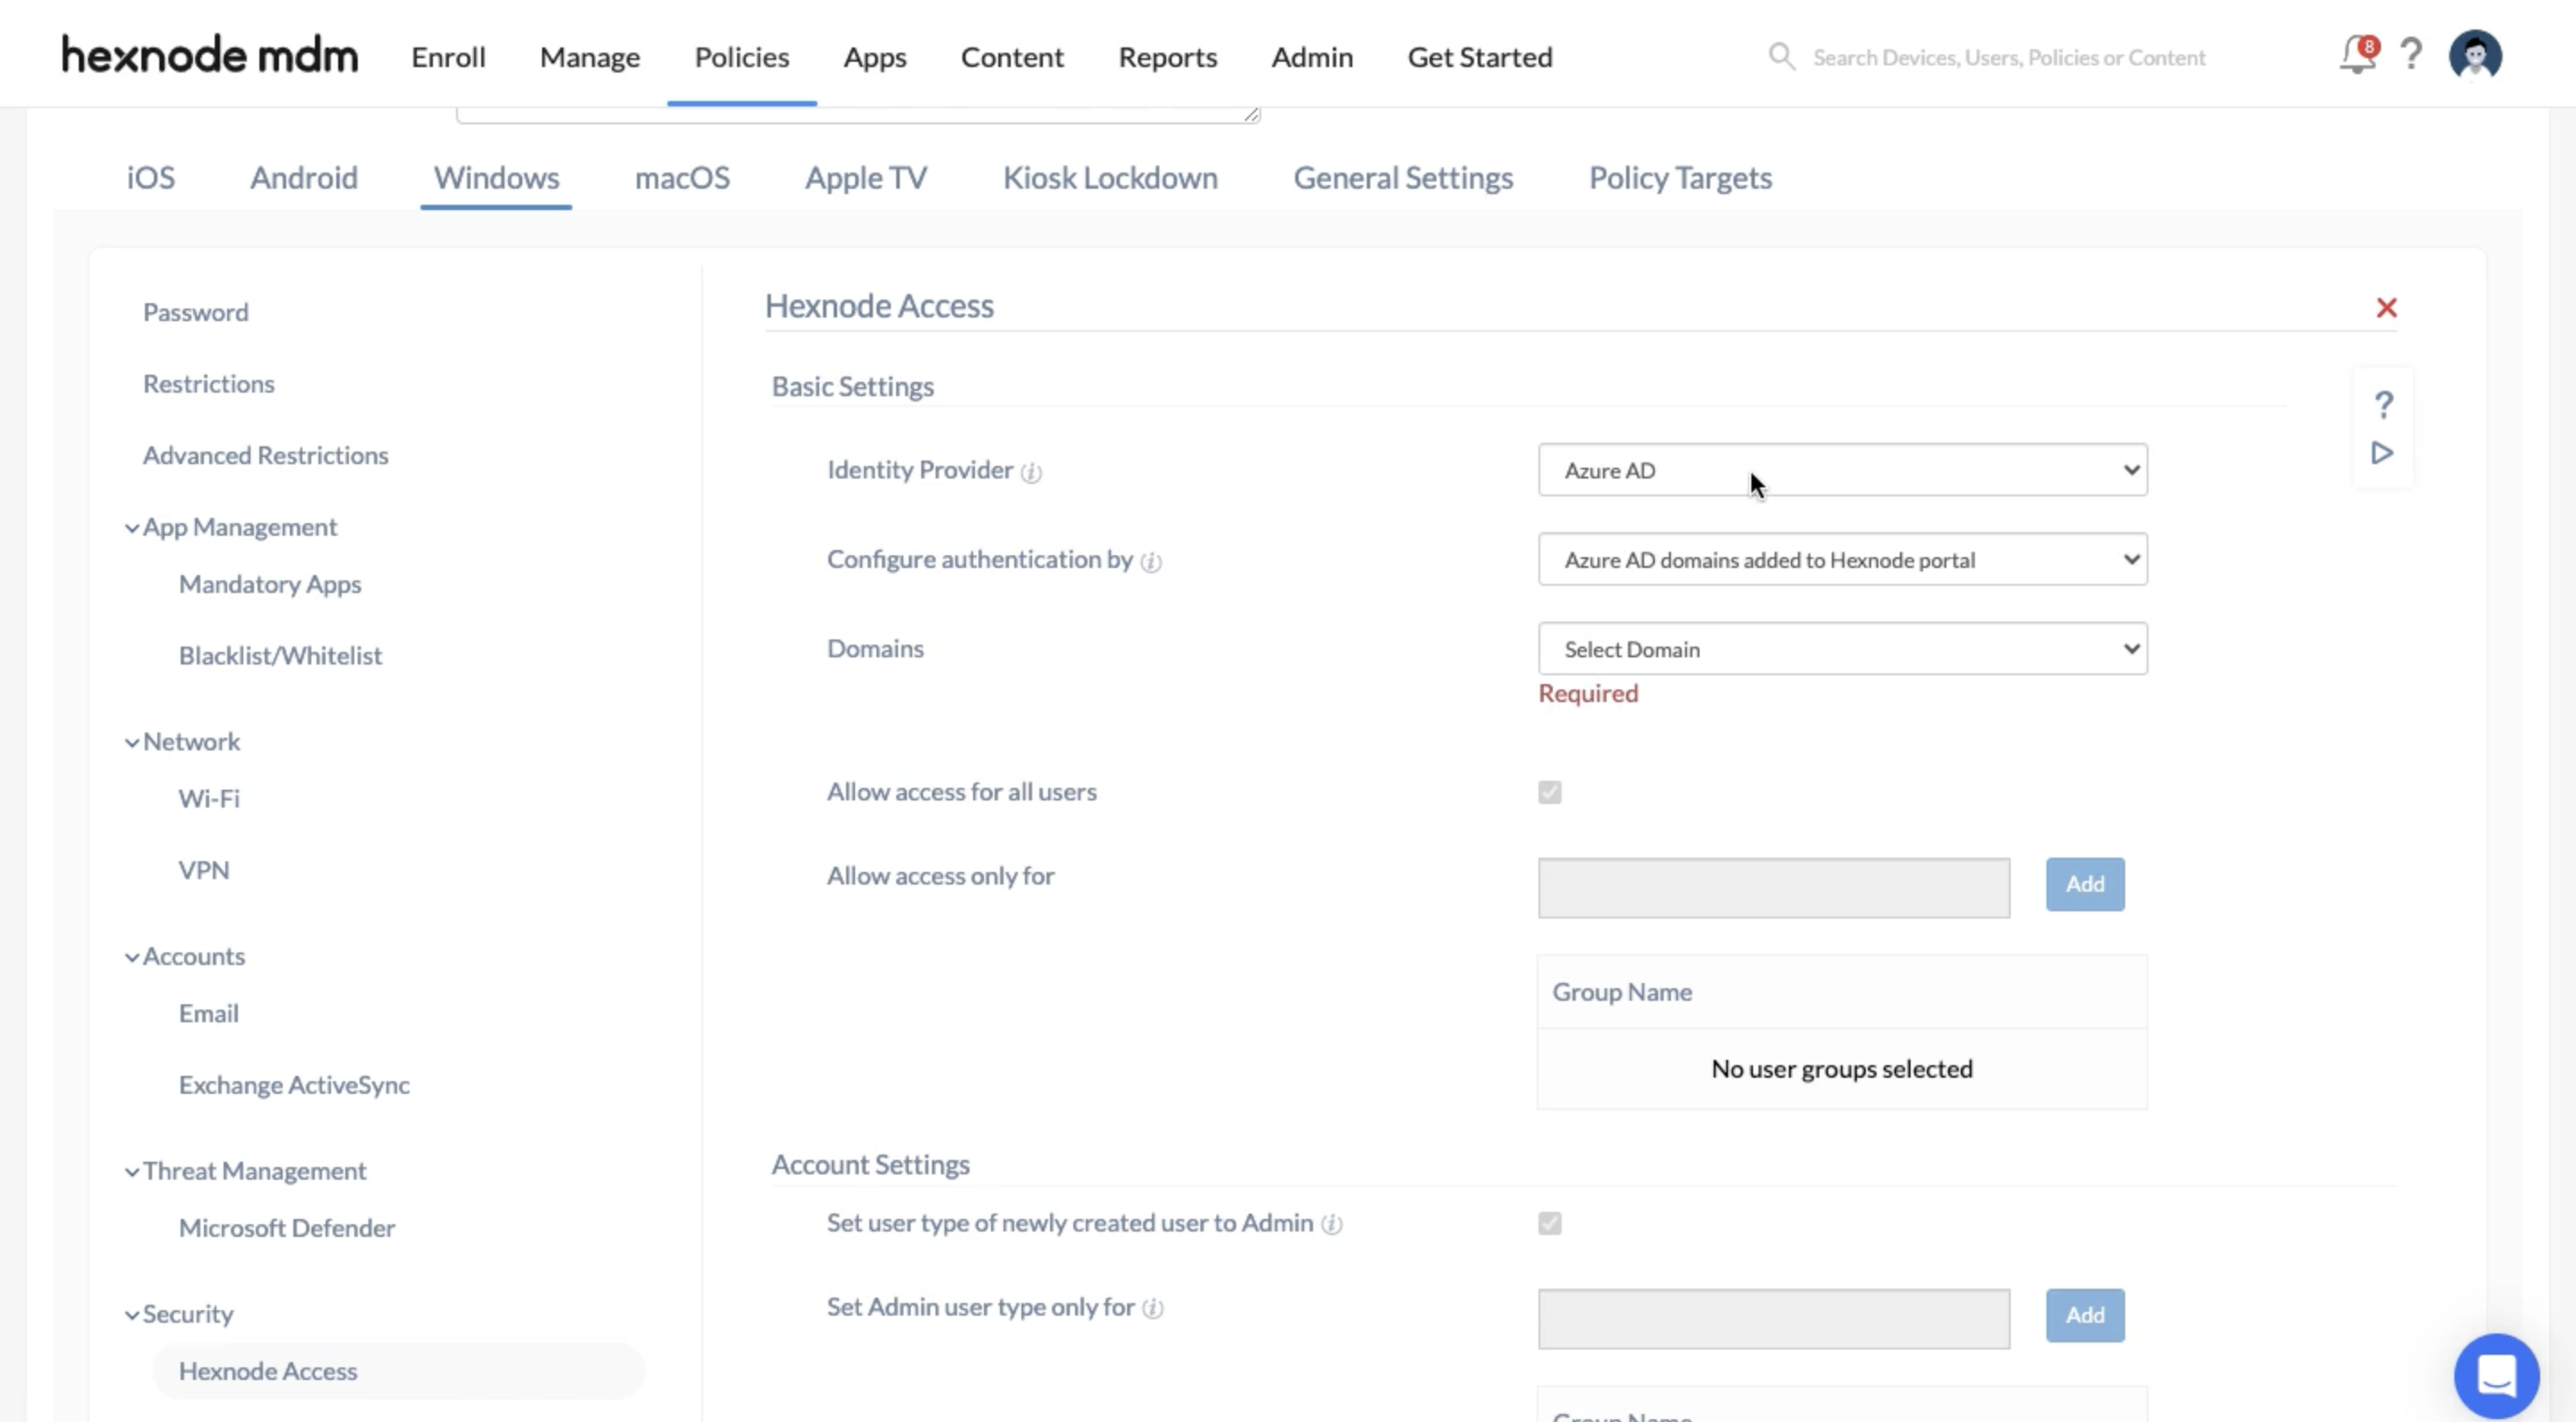This screenshot has height=1422, width=2576.
Task: Click the search devices input field
Action: pyautogui.click(x=2008, y=58)
